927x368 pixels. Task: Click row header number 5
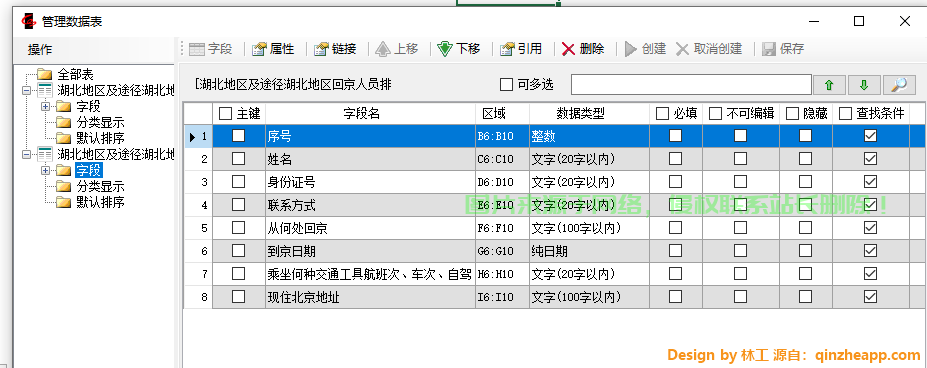[199, 228]
